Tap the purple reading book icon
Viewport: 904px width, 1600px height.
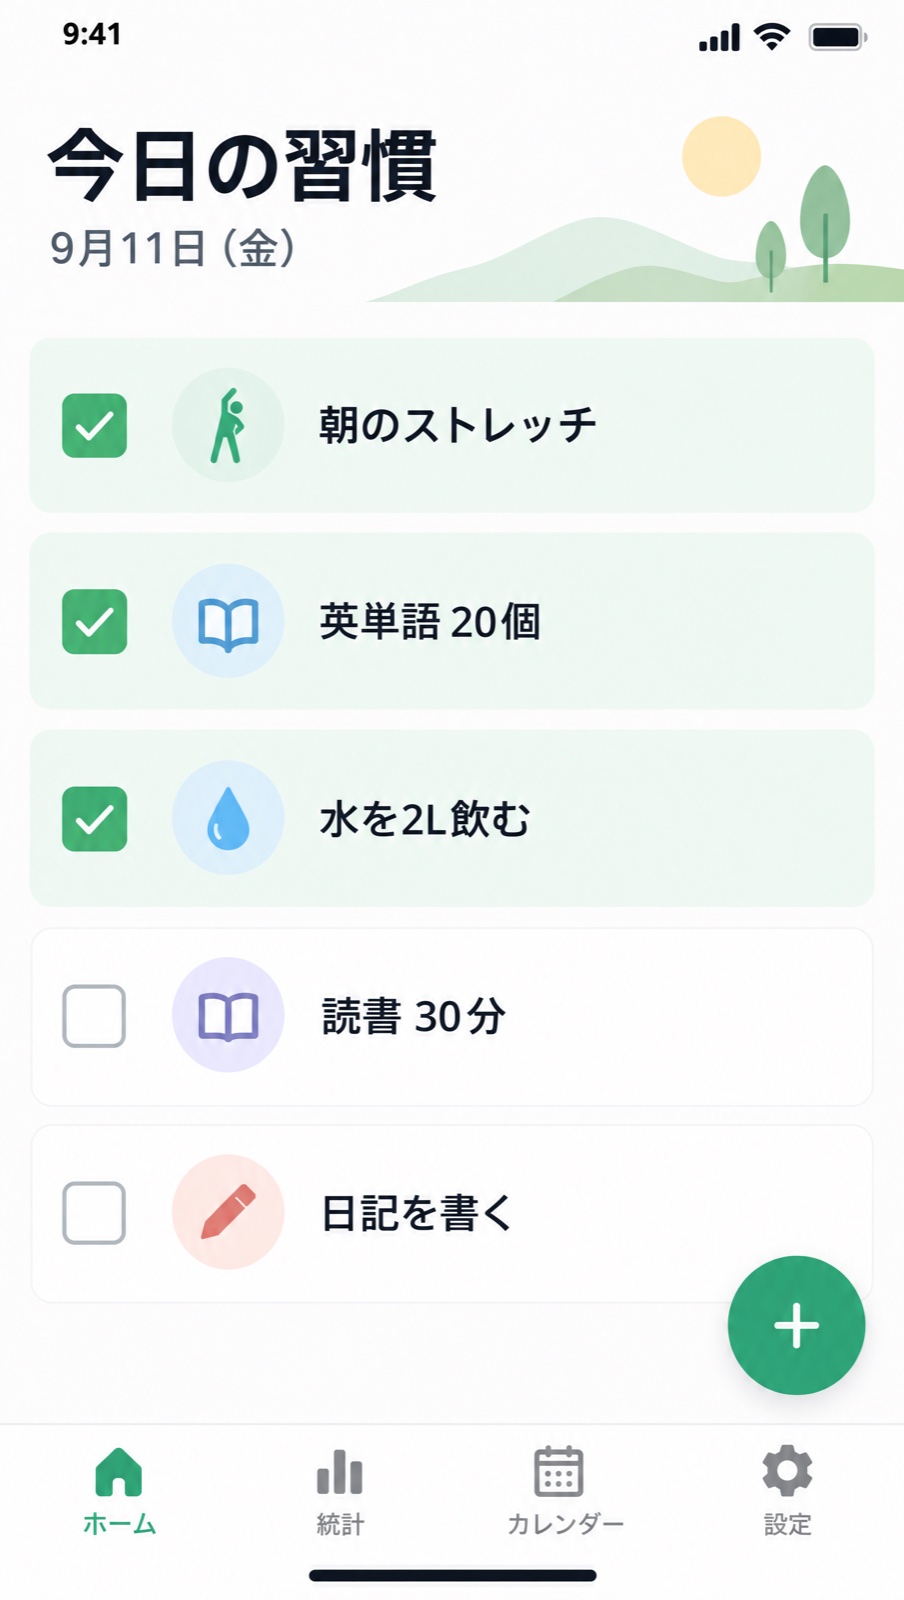point(228,1015)
